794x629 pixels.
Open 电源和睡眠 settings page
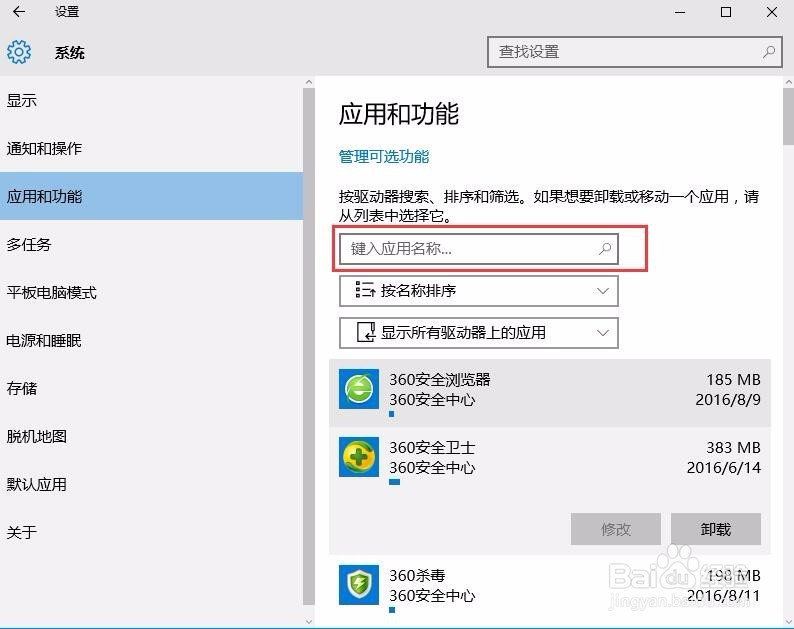pyautogui.click(x=151, y=340)
